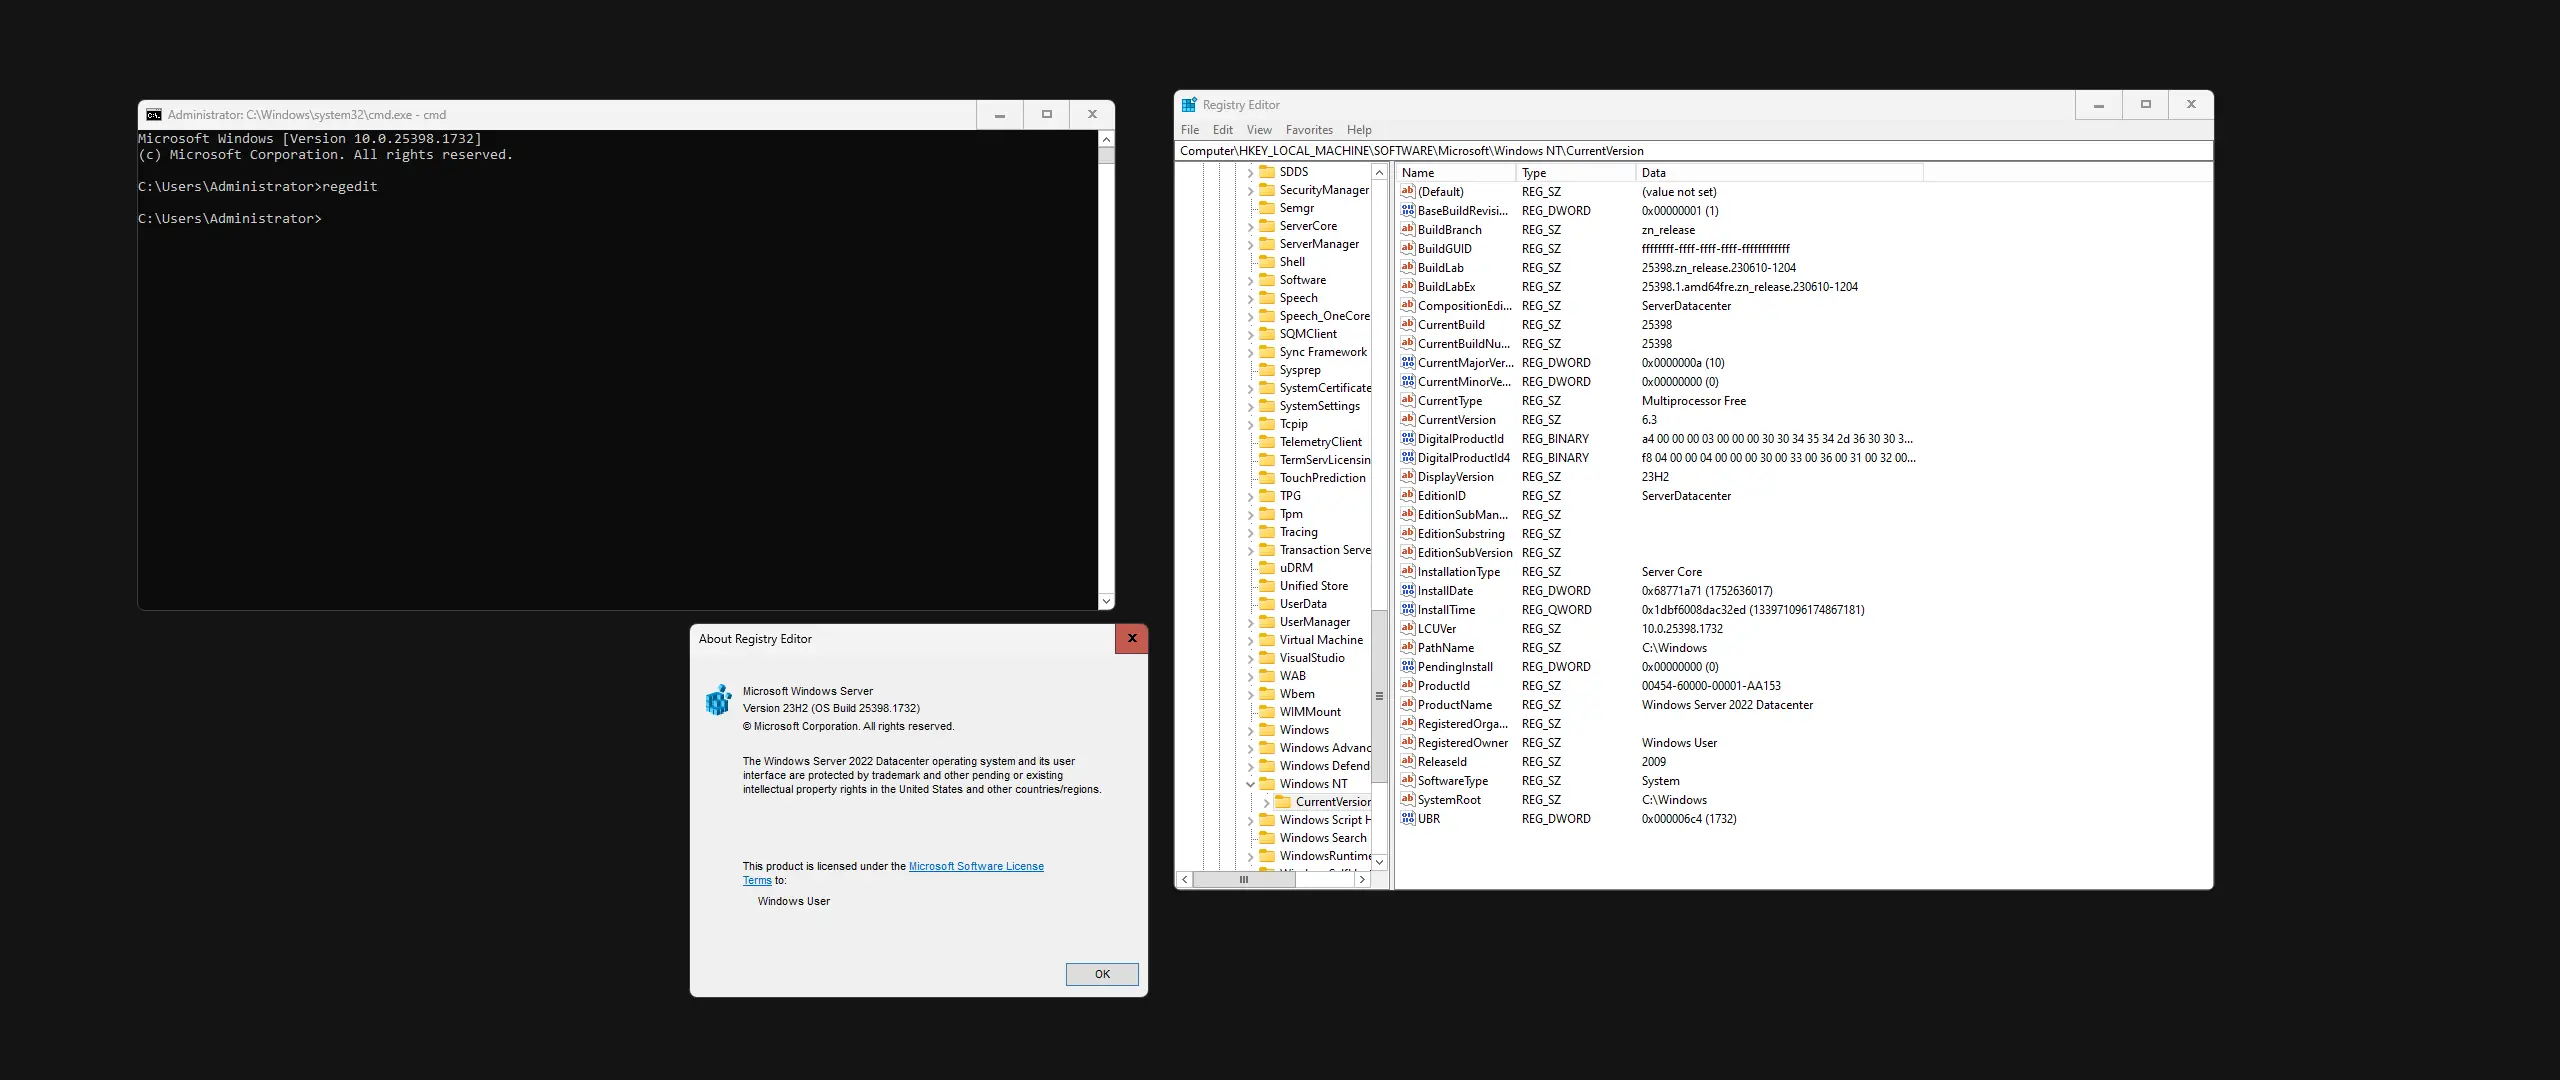Open the Favorites menu

(1308, 130)
